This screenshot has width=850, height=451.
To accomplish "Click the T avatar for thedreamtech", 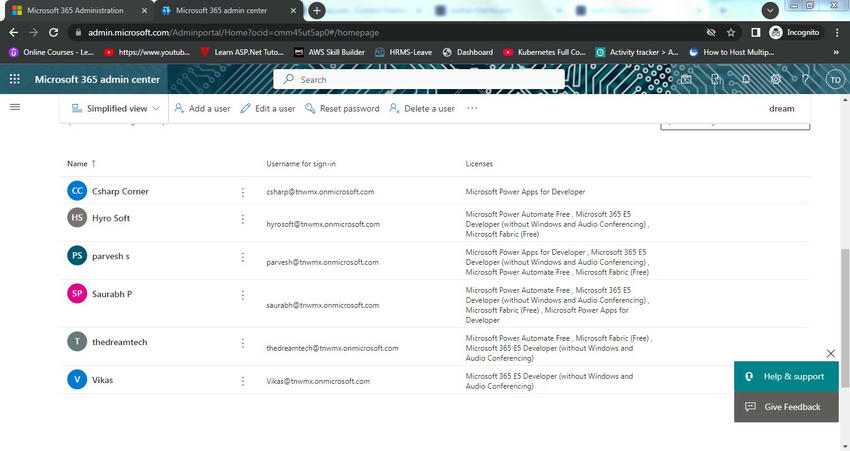I will (x=77, y=342).
